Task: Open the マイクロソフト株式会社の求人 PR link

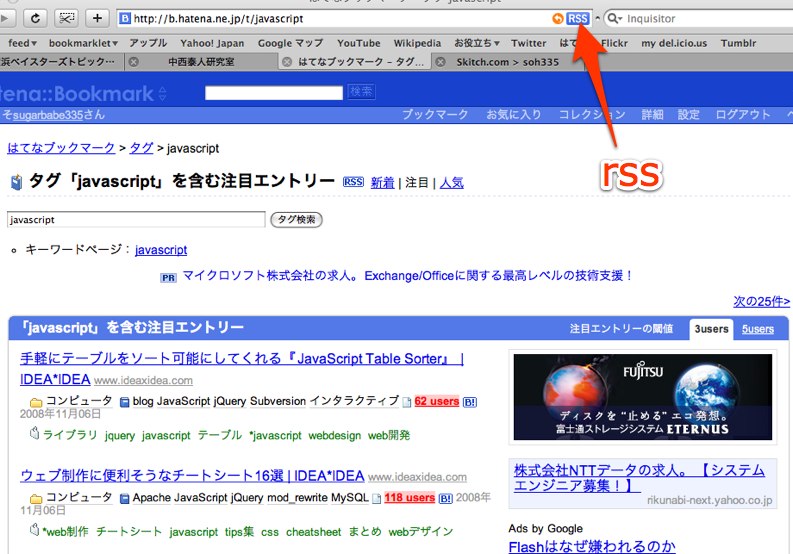Action: pyautogui.click(x=408, y=276)
